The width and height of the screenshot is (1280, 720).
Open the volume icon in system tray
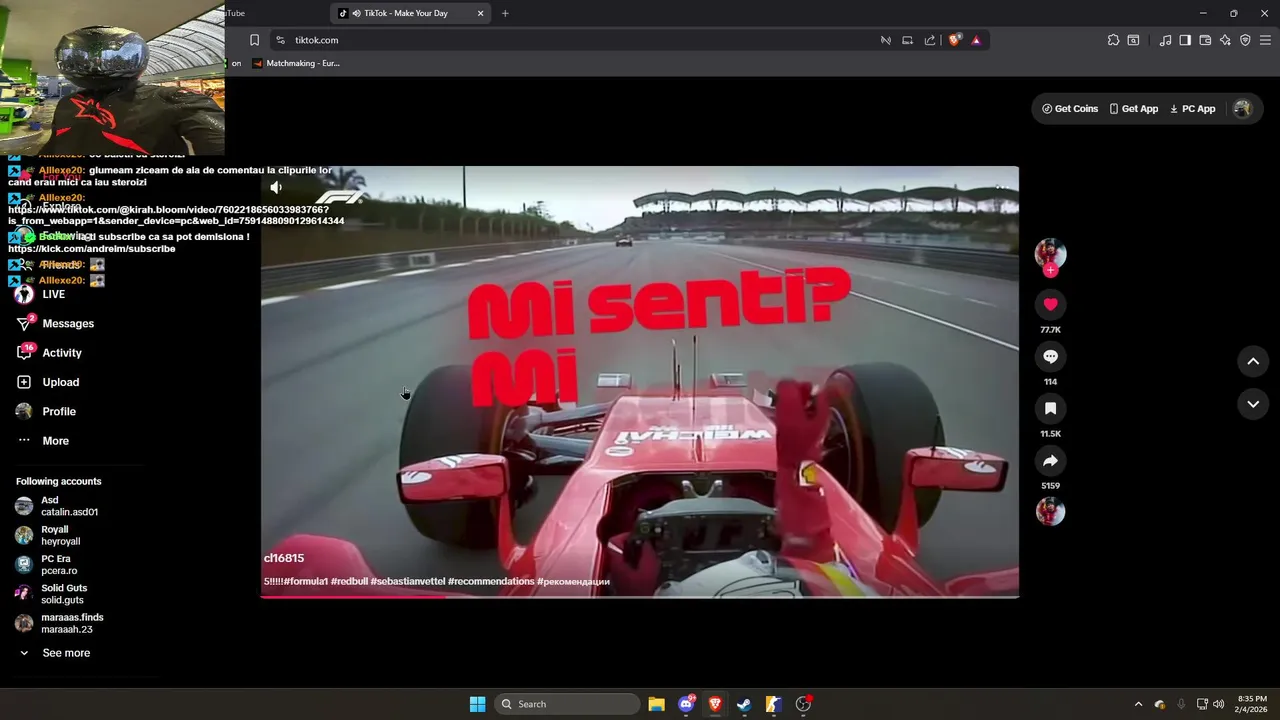[1218, 704]
